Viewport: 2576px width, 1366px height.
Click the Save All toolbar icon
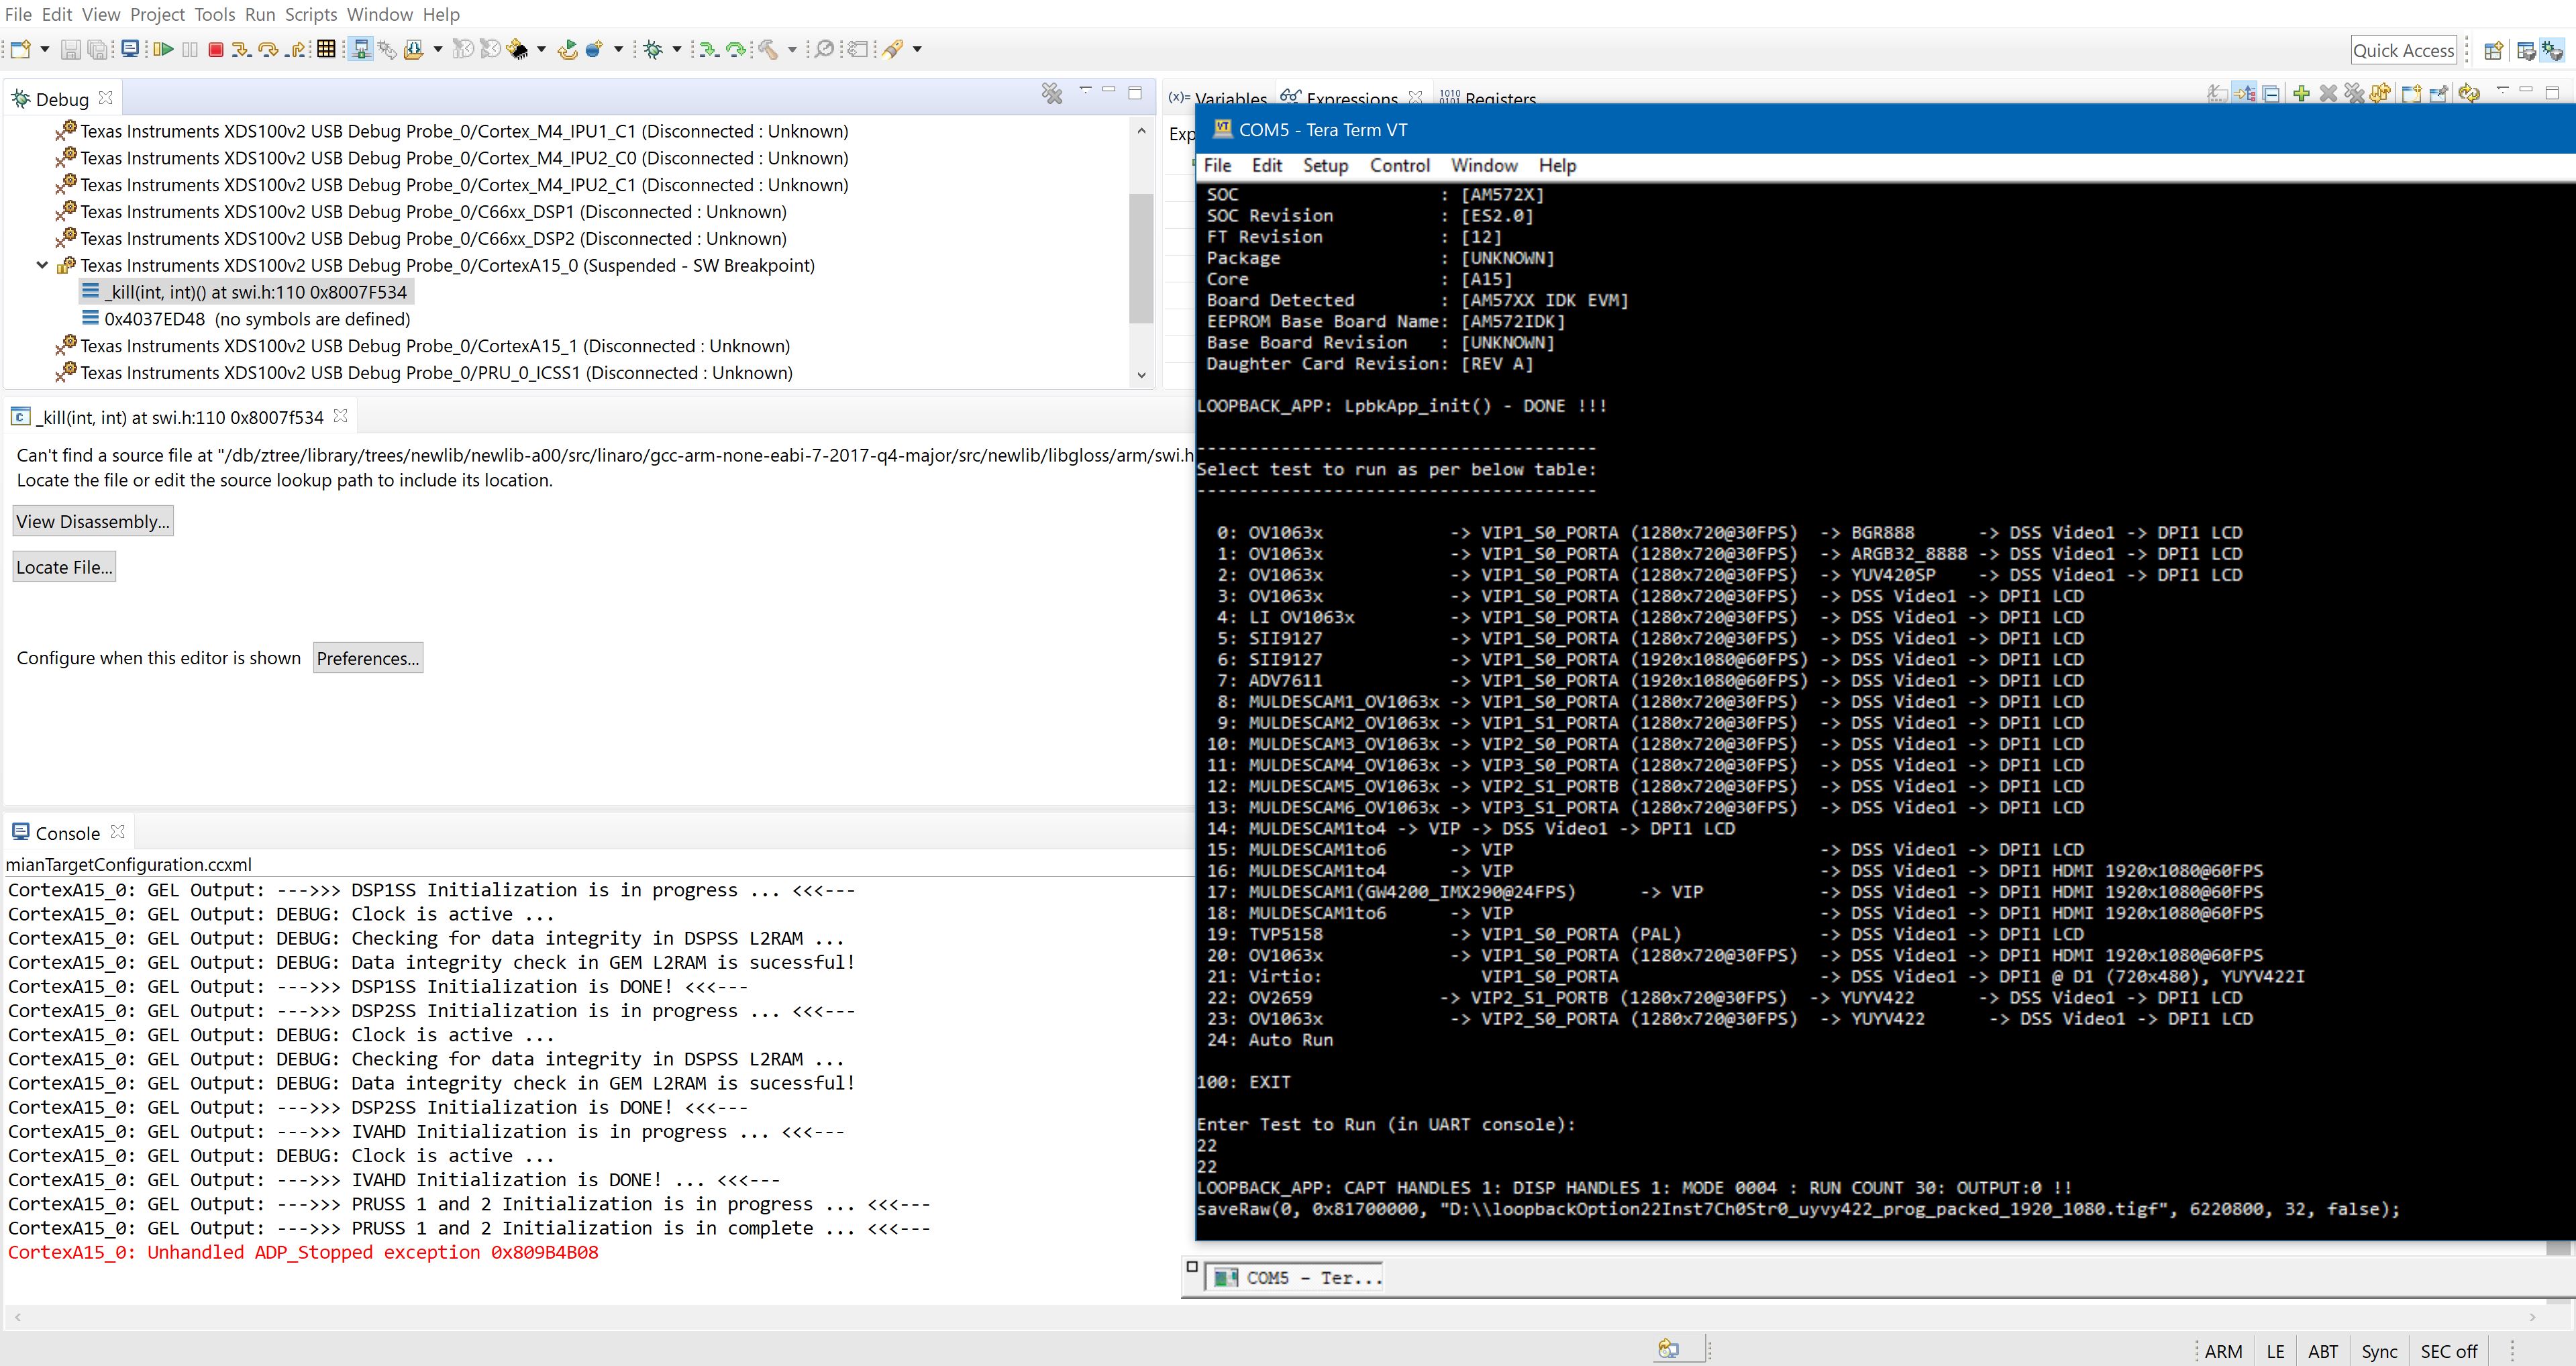[97, 49]
